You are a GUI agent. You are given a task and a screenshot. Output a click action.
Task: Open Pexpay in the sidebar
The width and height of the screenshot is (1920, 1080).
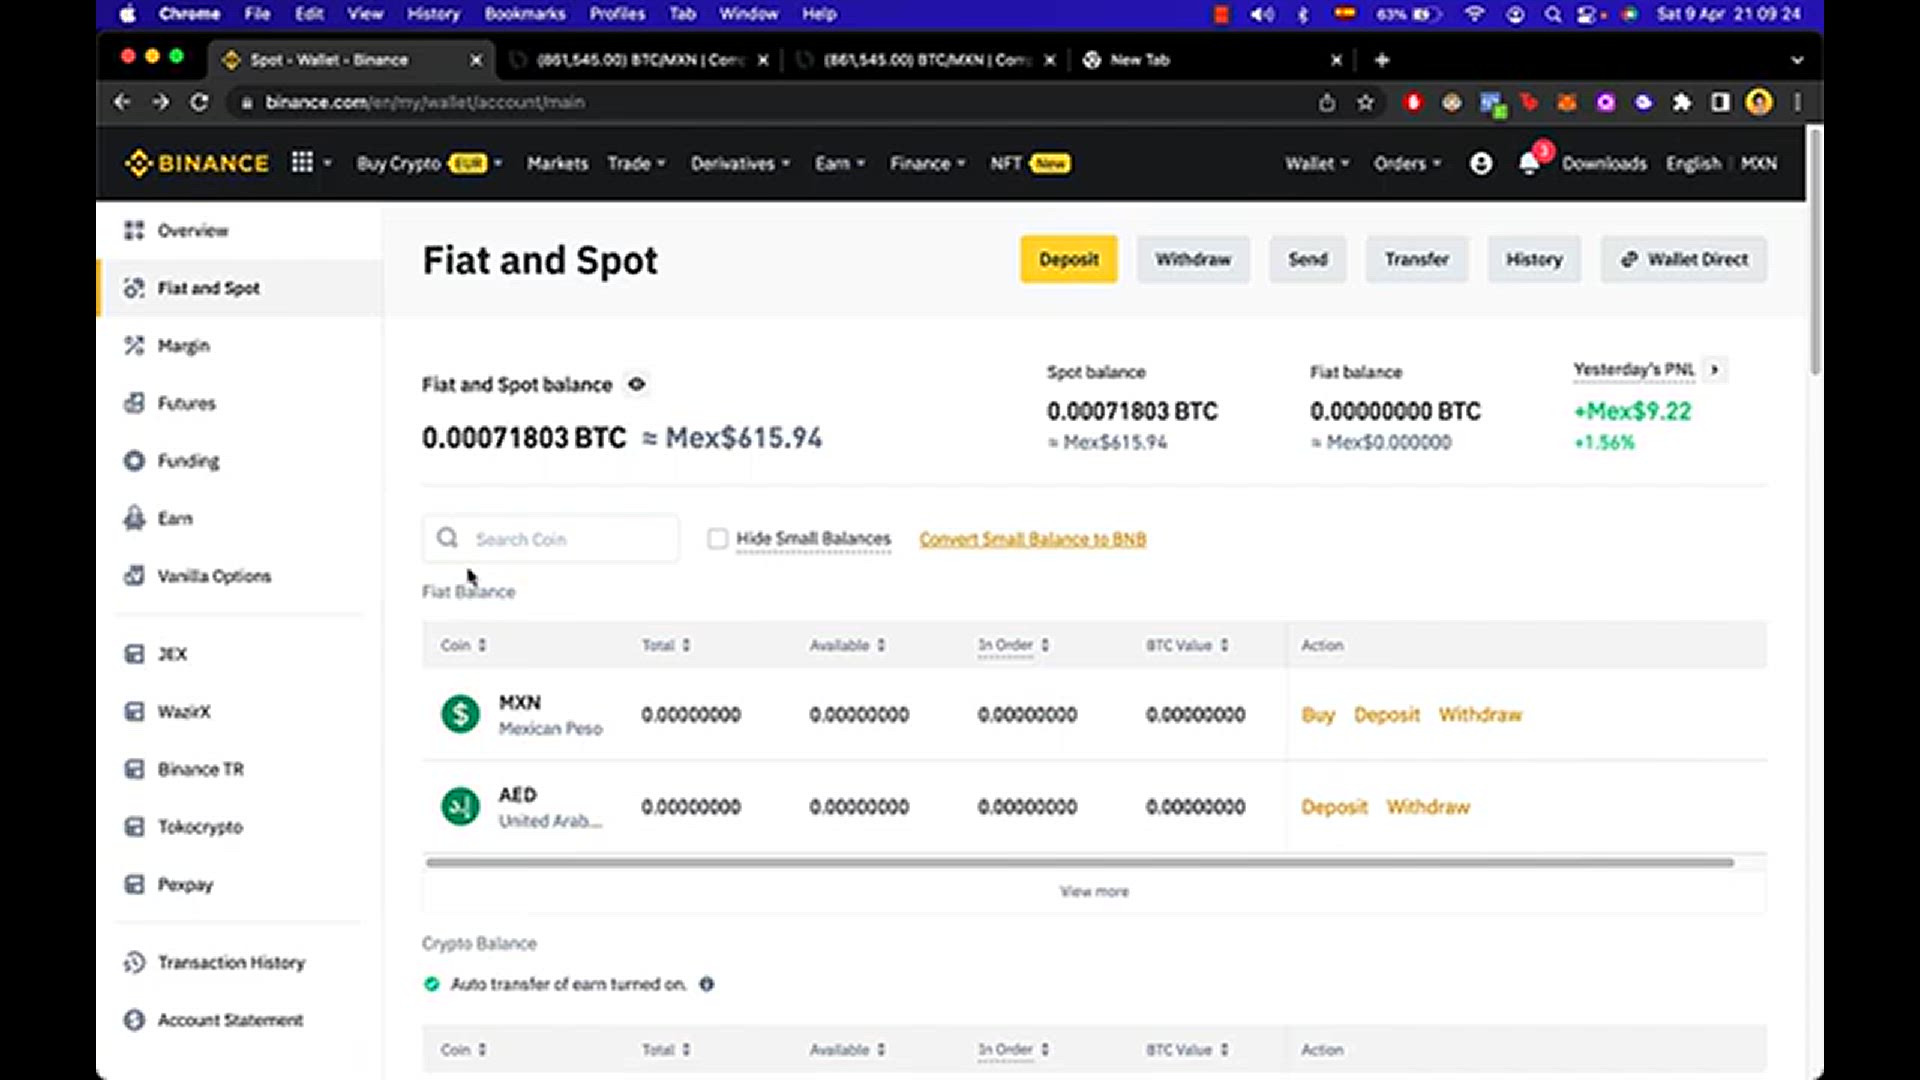[x=185, y=885]
